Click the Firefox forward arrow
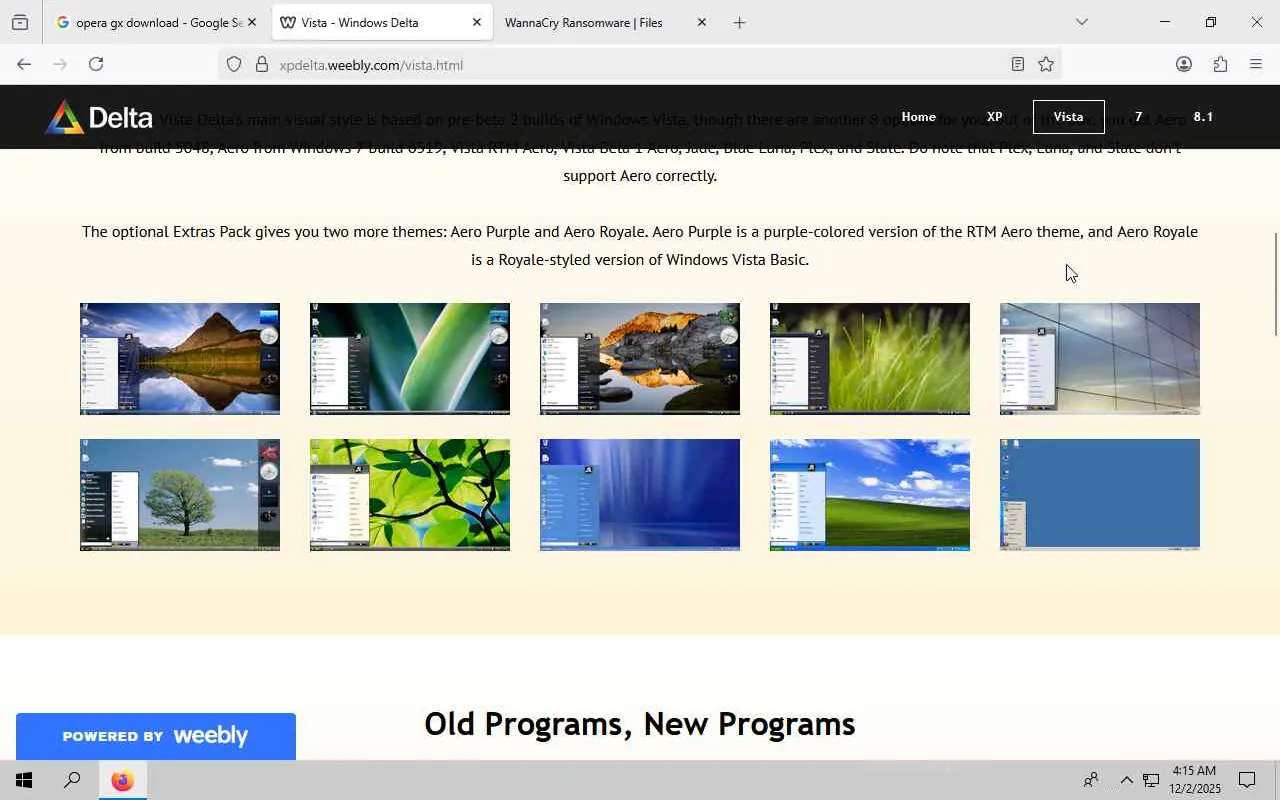The image size is (1280, 800). (x=60, y=64)
